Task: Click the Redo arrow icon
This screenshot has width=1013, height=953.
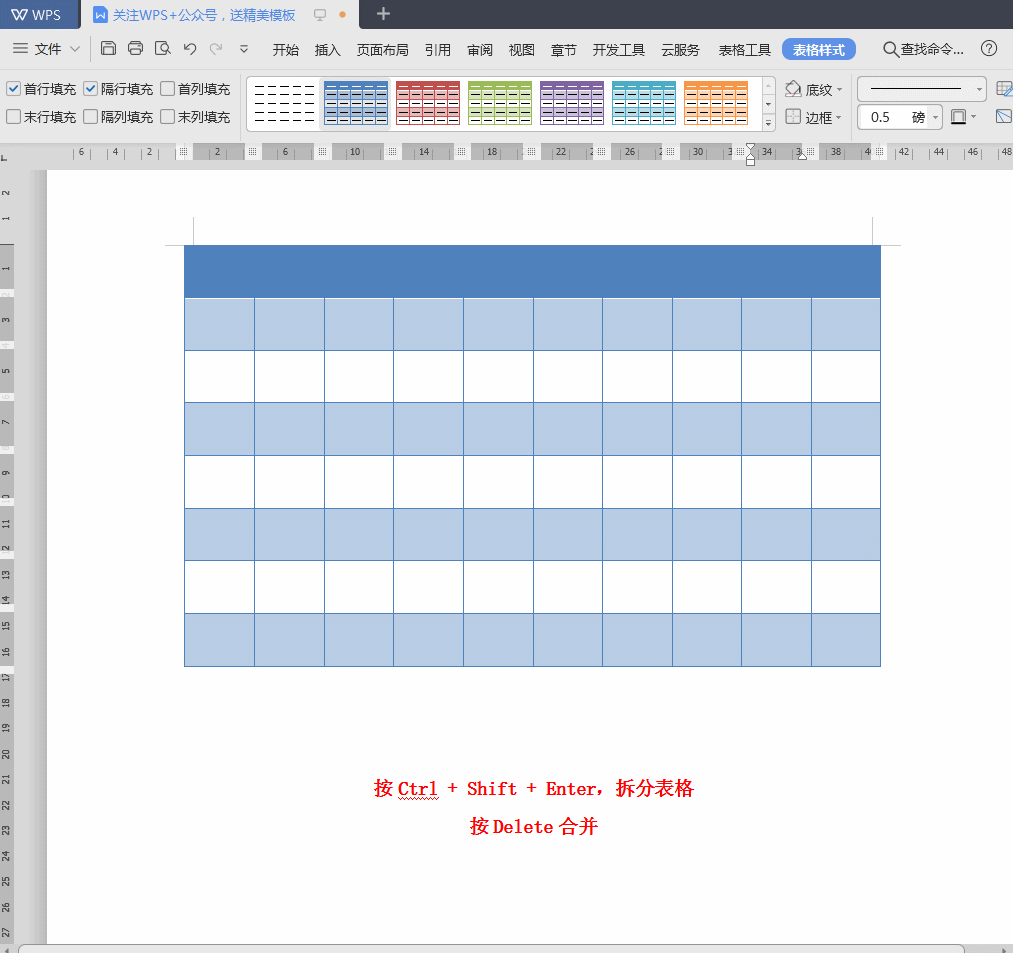Action: point(216,49)
